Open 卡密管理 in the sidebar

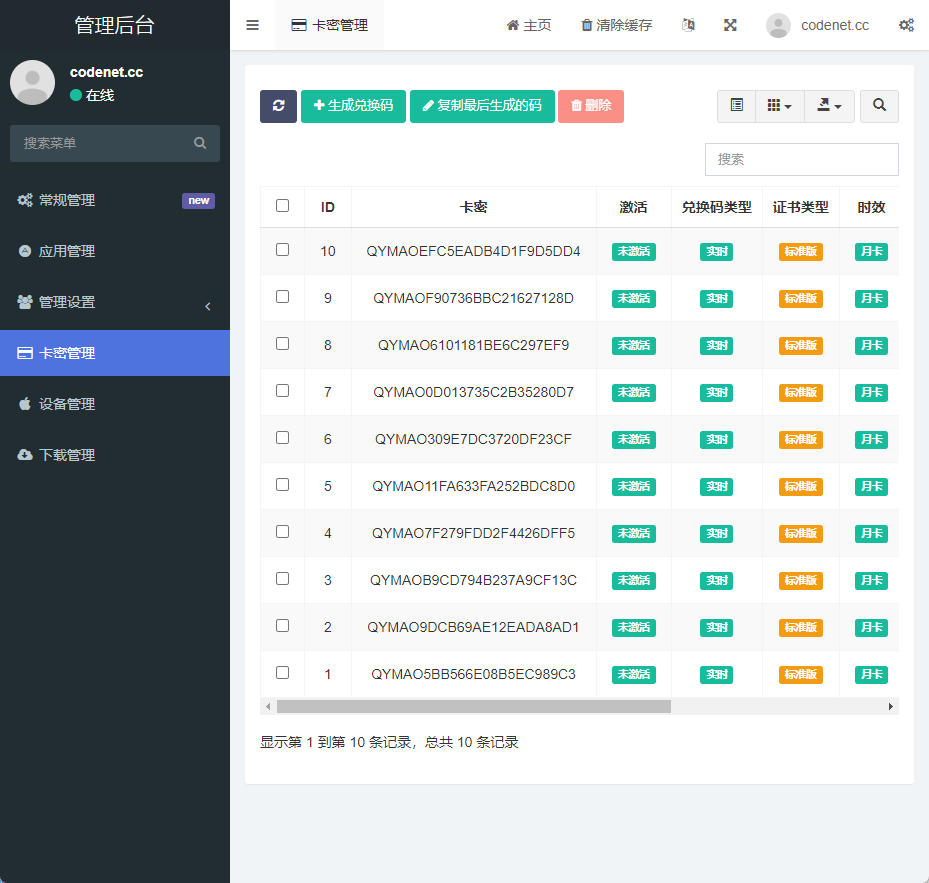[x=115, y=353]
